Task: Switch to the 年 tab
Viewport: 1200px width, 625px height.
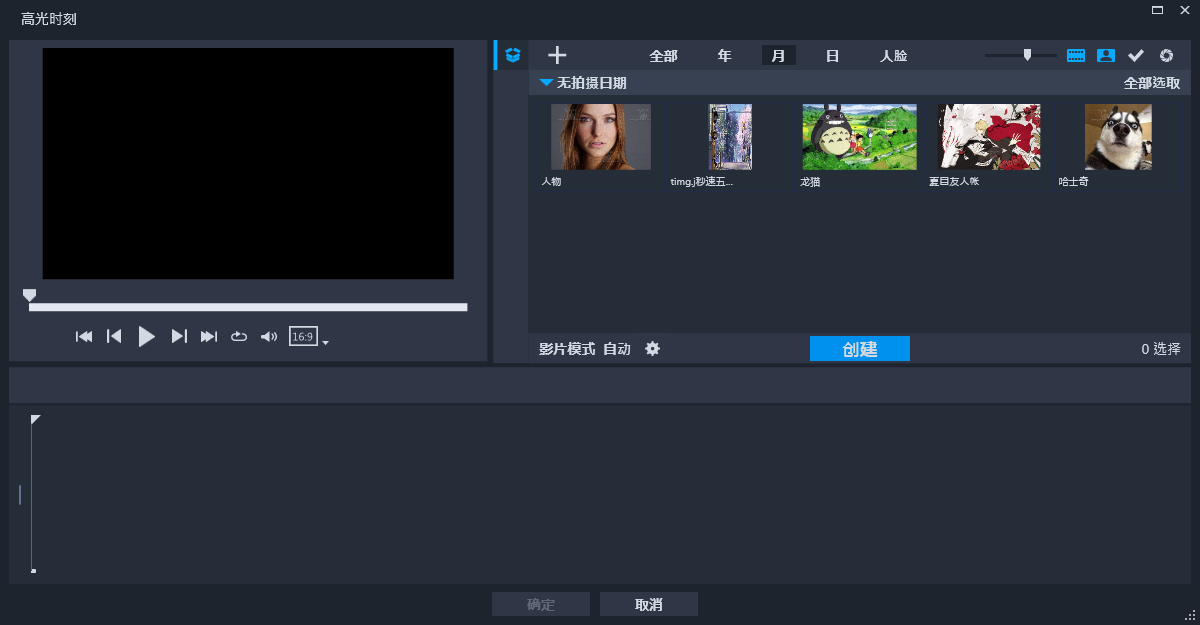Action: pyautogui.click(x=724, y=55)
